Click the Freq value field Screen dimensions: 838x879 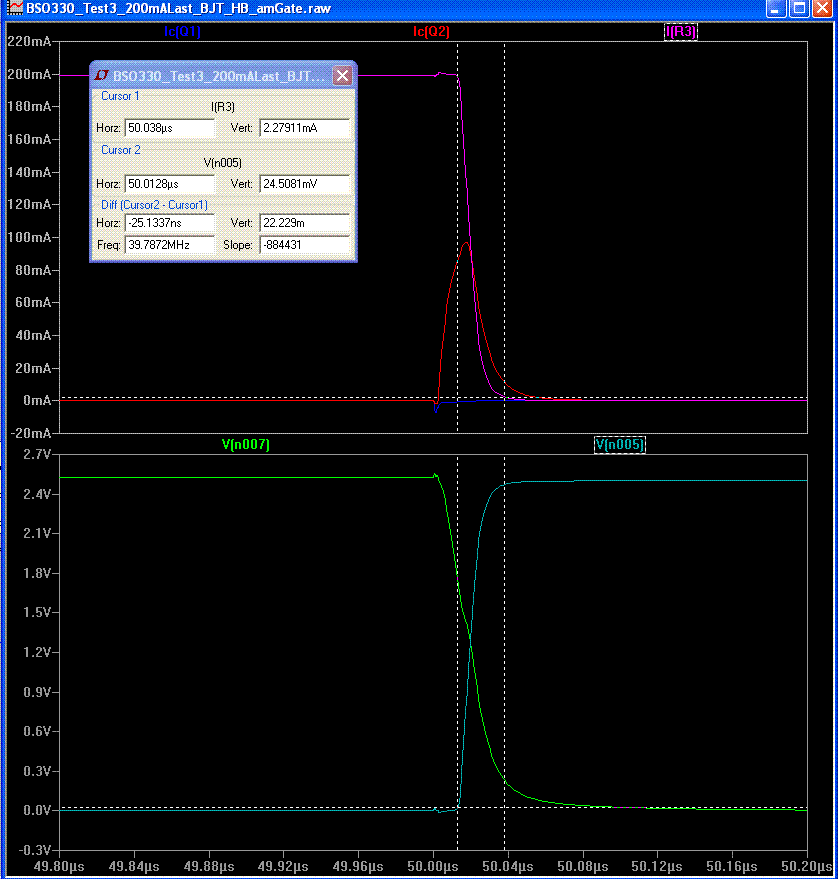169,245
